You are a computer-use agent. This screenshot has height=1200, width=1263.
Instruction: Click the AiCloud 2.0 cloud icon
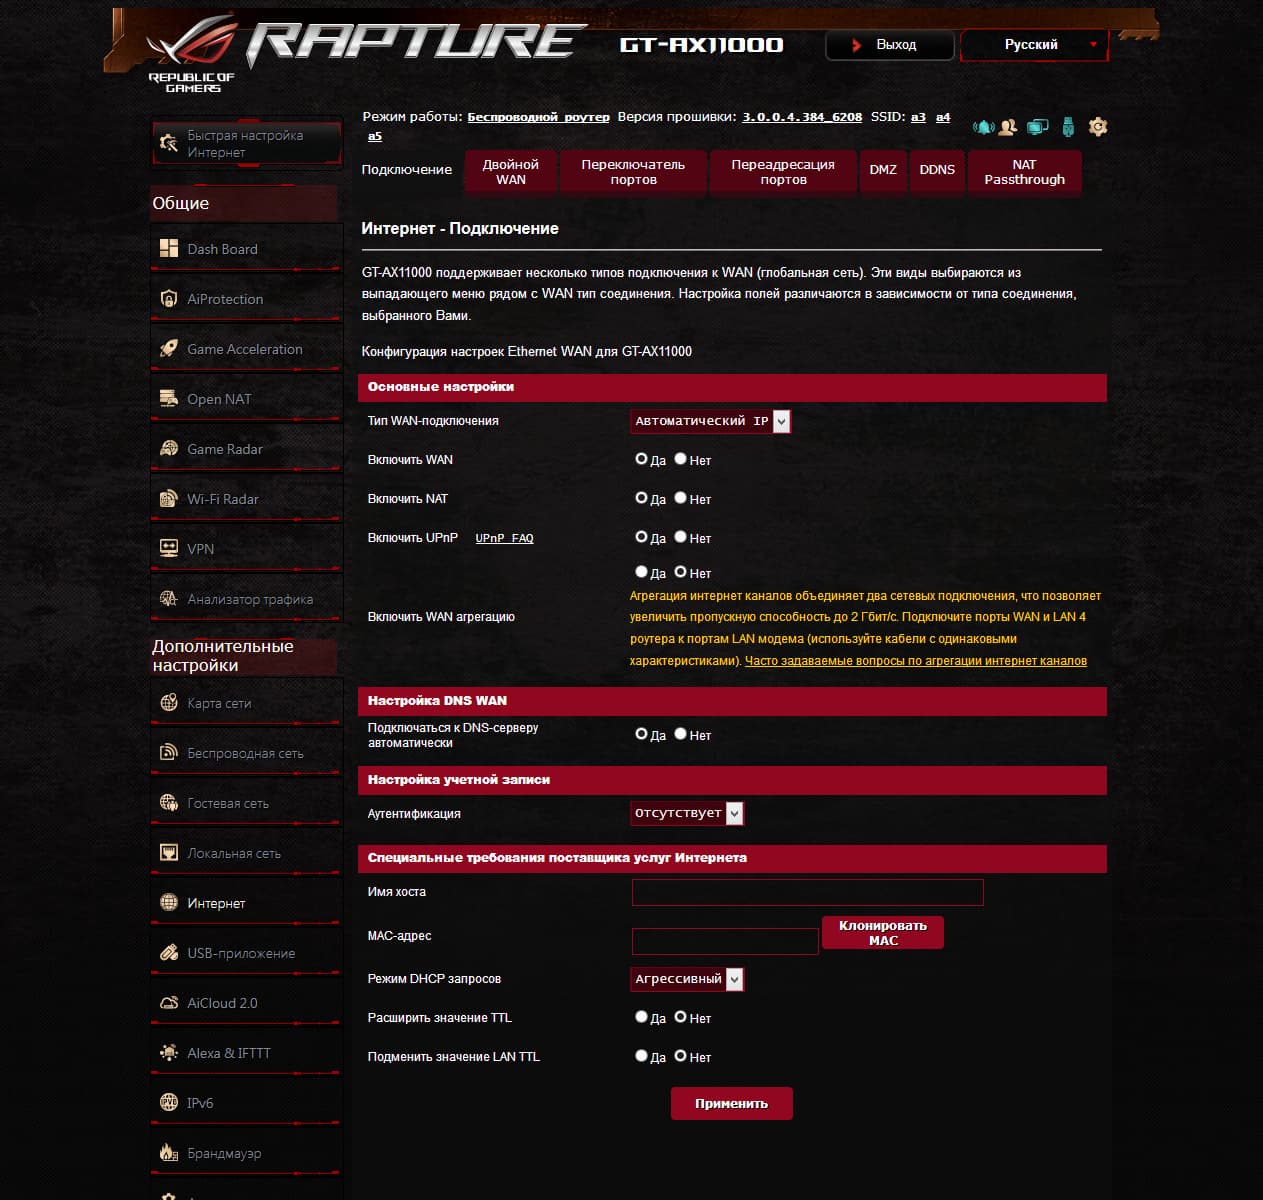click(x=168, y=1002)
